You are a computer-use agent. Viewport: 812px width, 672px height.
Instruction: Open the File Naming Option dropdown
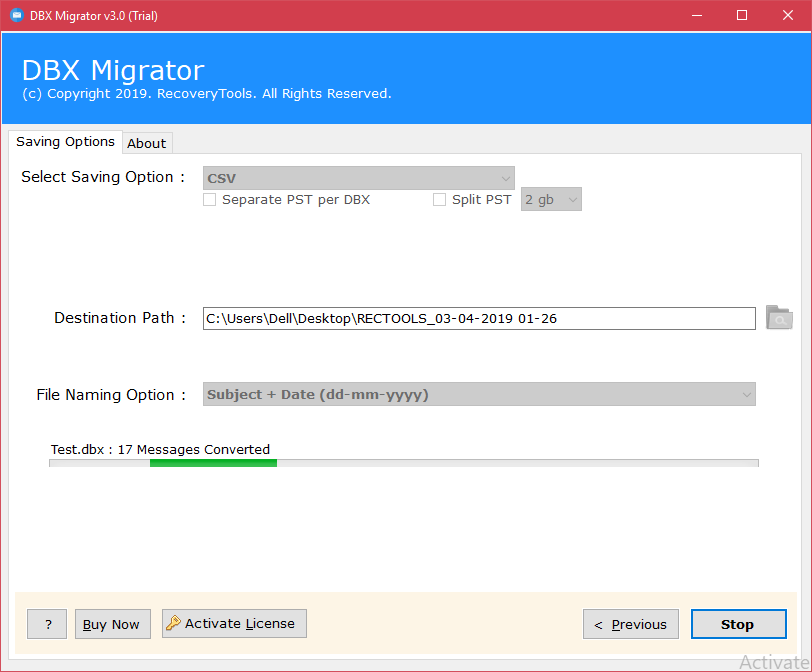479,395
